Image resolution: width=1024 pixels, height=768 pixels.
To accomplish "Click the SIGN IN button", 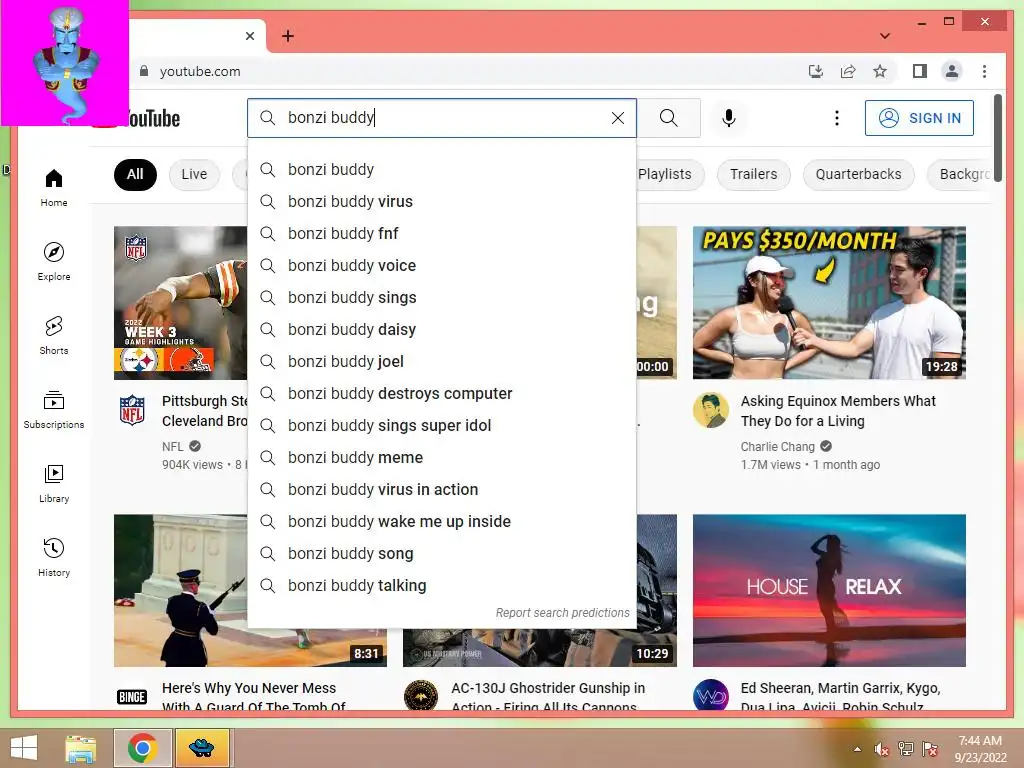I will [x=919, y=118].
